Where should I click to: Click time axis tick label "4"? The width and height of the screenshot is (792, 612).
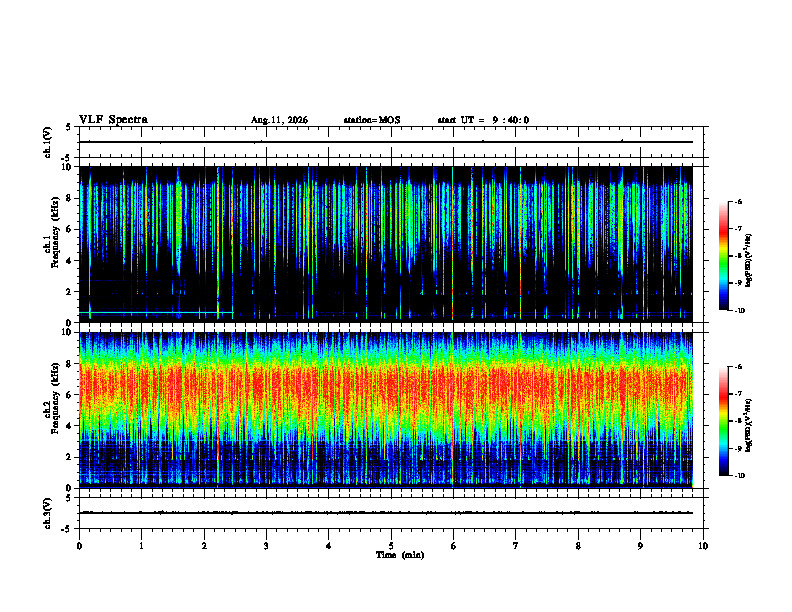[329, 546]
